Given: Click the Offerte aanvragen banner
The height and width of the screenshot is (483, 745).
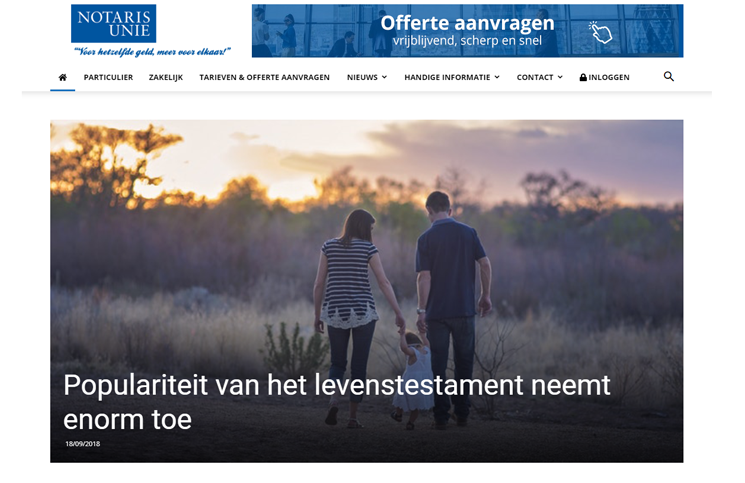Looking at the screenshot, I should click(468, 31).
